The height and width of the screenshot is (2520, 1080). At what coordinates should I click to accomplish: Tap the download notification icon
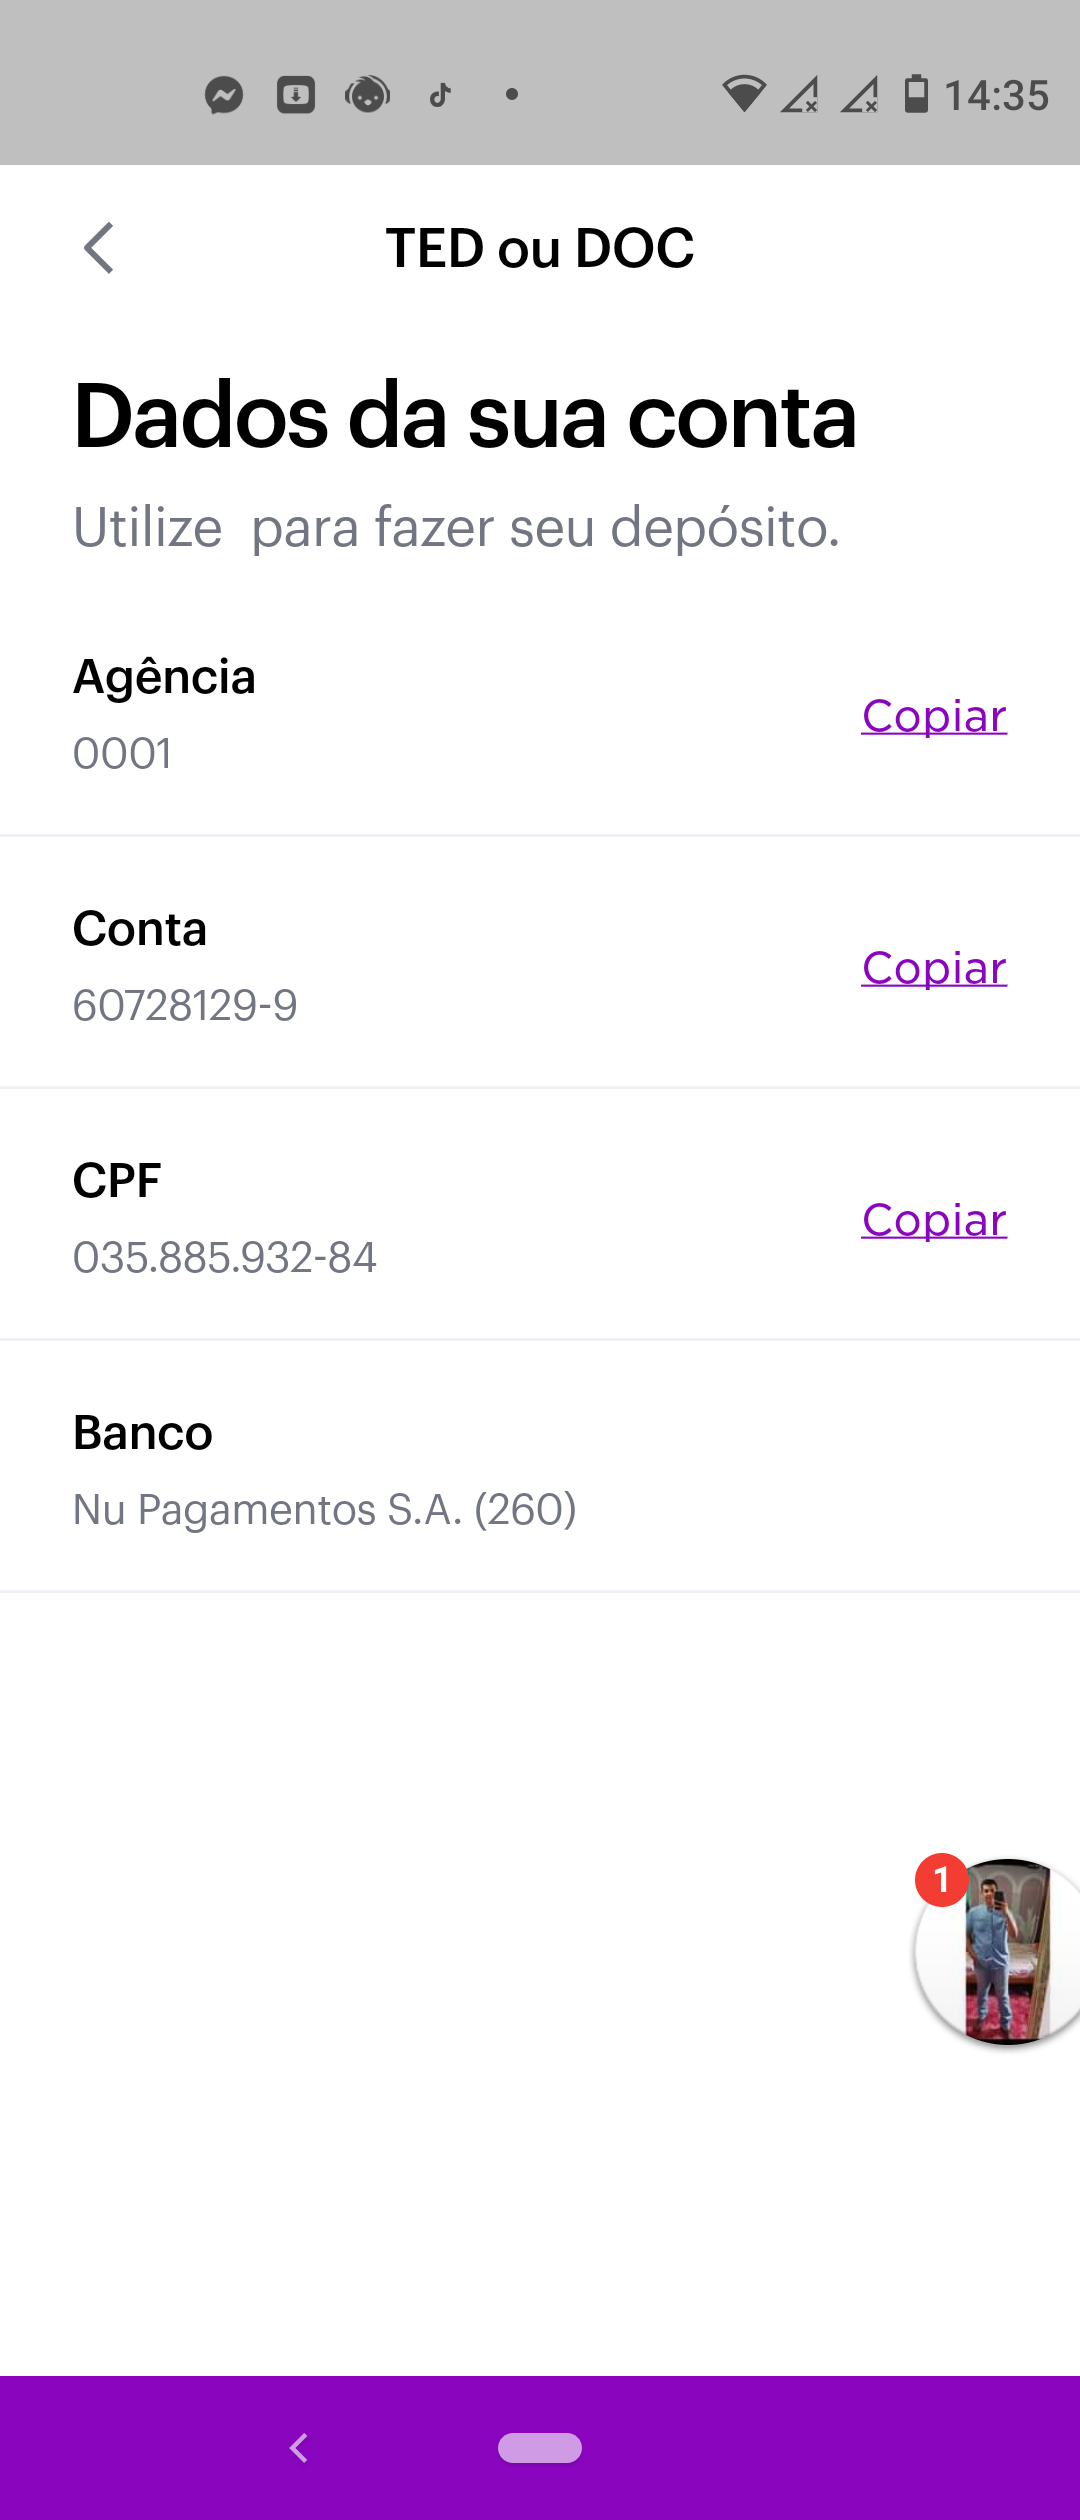[x=296, y=96]
